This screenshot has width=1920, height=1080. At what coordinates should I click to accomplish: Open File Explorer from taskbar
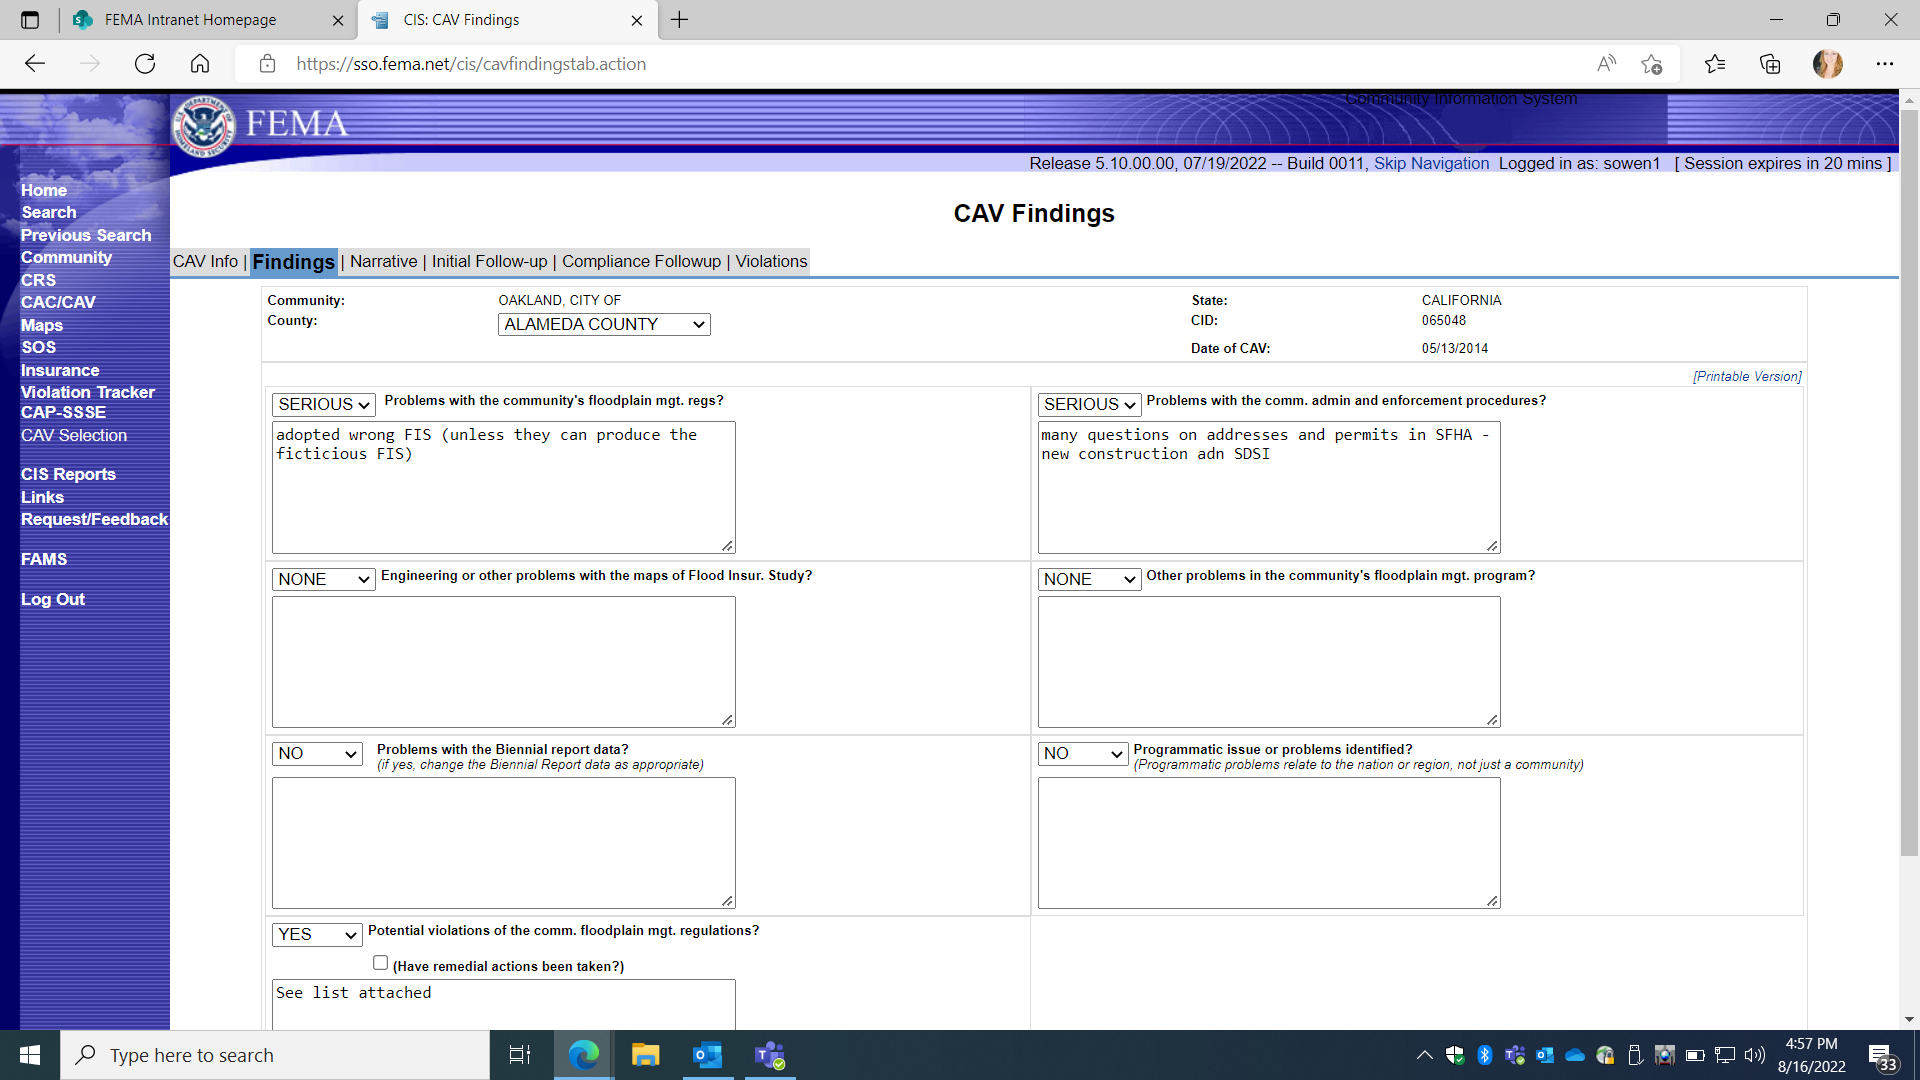click(645, 1055)
